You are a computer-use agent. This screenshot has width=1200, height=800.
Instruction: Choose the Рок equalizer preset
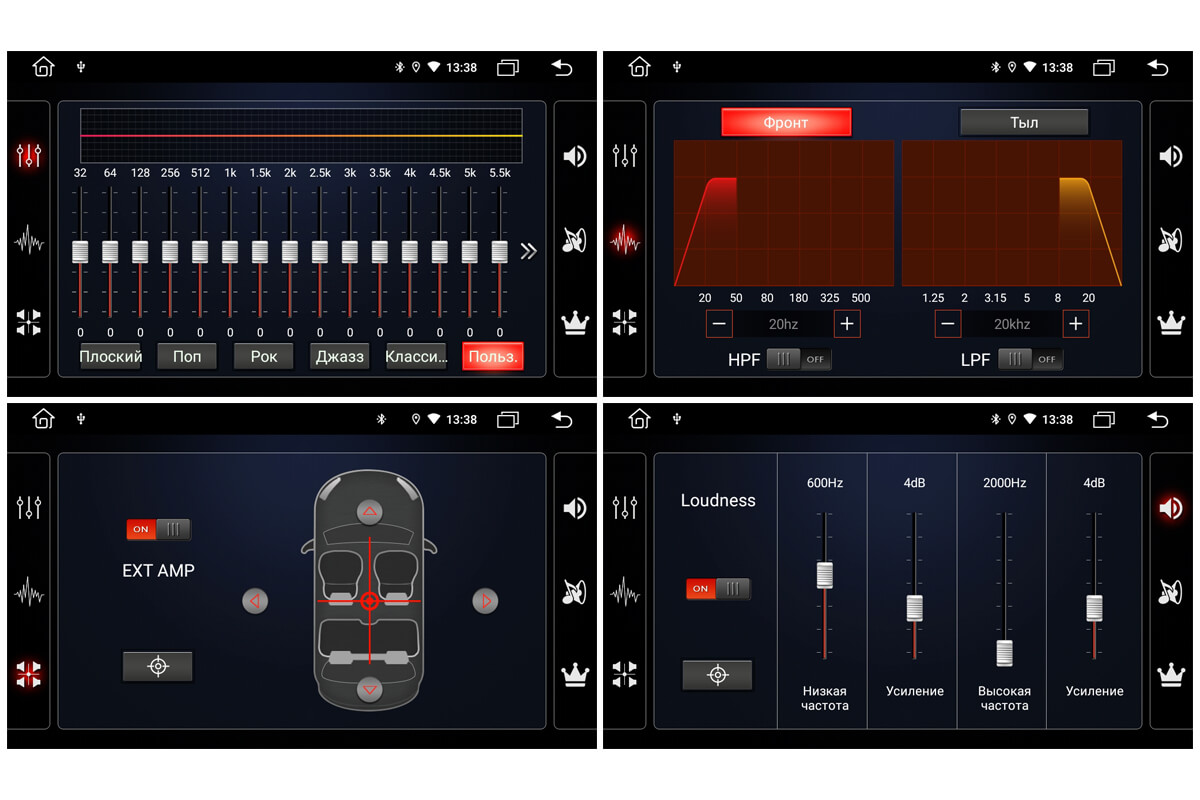coord(263,357)
